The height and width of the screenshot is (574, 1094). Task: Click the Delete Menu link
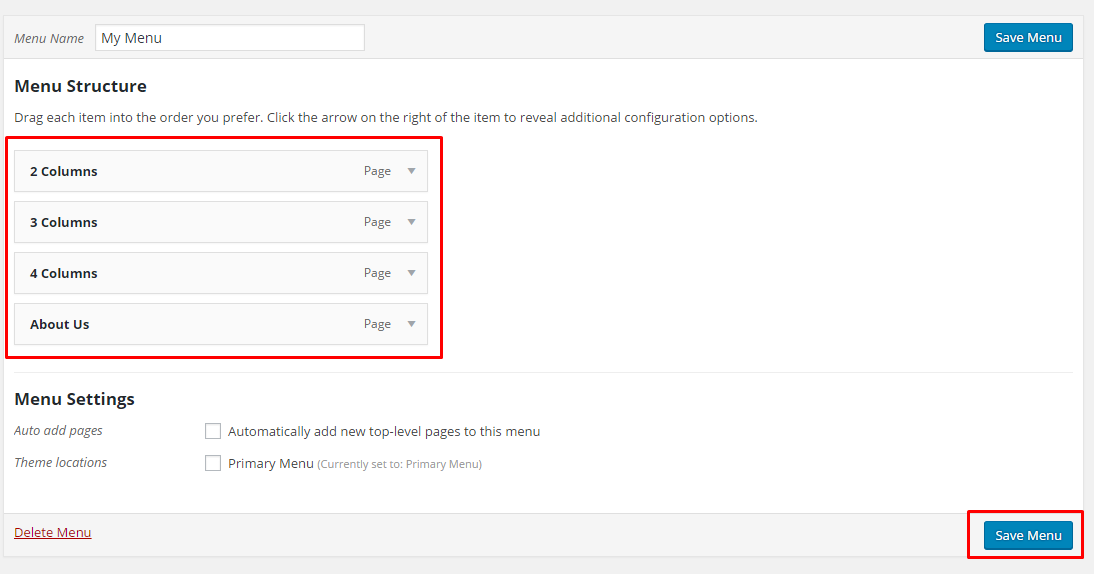click(52, 532)
